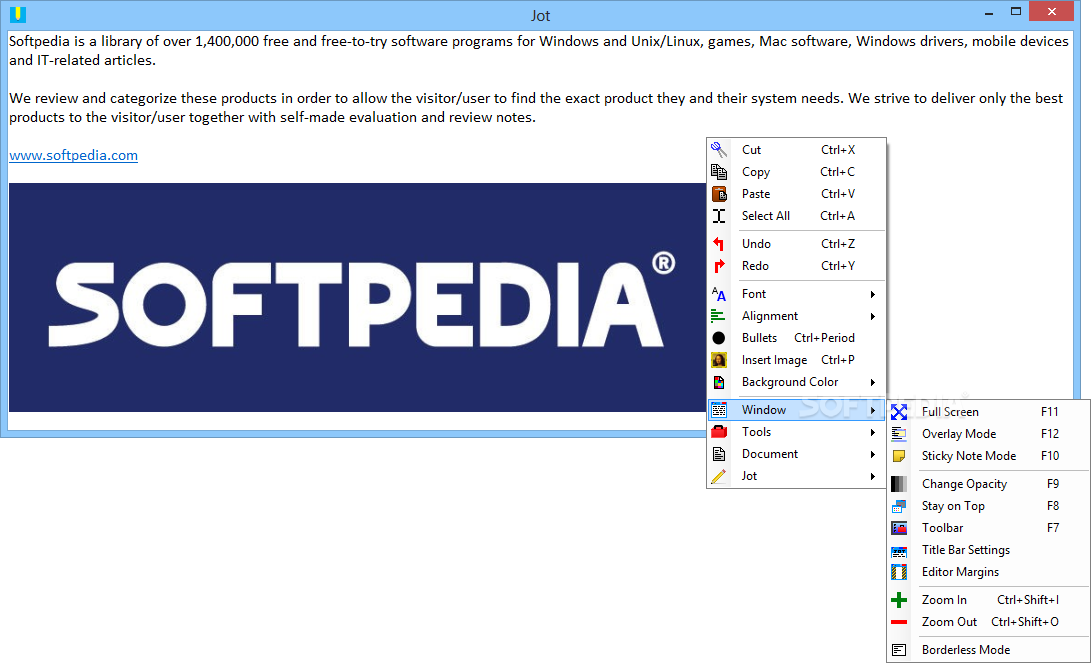
Task: Click the Toolbar icon in submenu
Action: 899,528
